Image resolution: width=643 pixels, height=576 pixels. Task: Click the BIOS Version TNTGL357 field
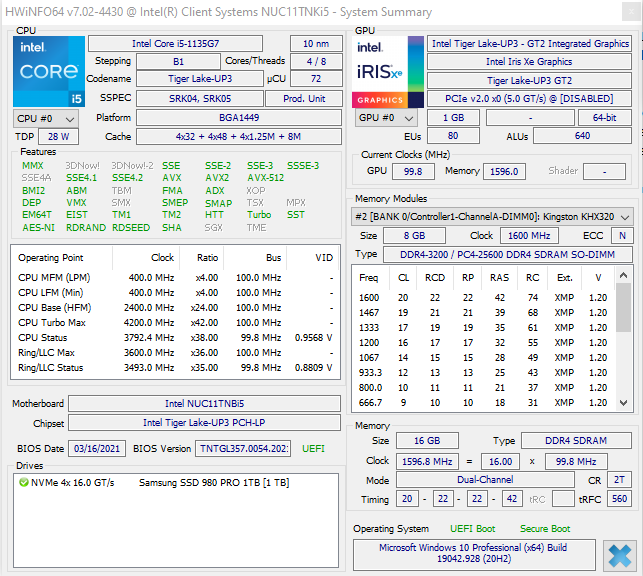(243, 449)
